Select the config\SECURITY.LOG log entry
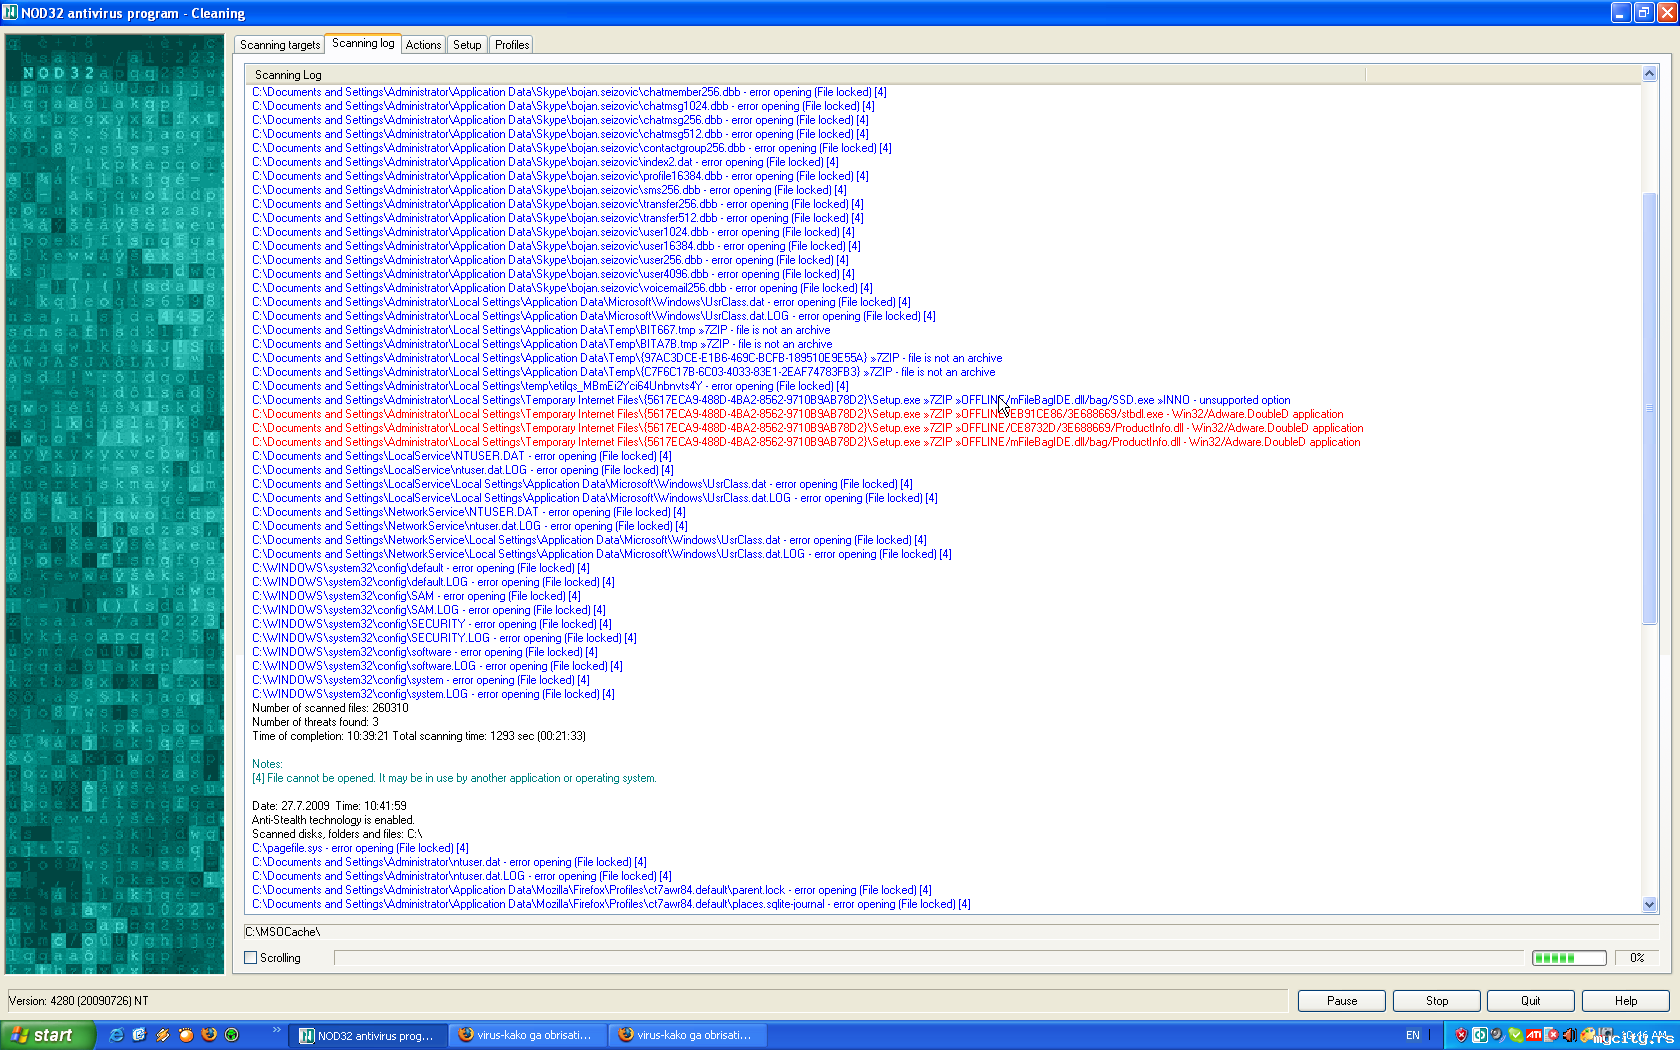 click(444, 638)
